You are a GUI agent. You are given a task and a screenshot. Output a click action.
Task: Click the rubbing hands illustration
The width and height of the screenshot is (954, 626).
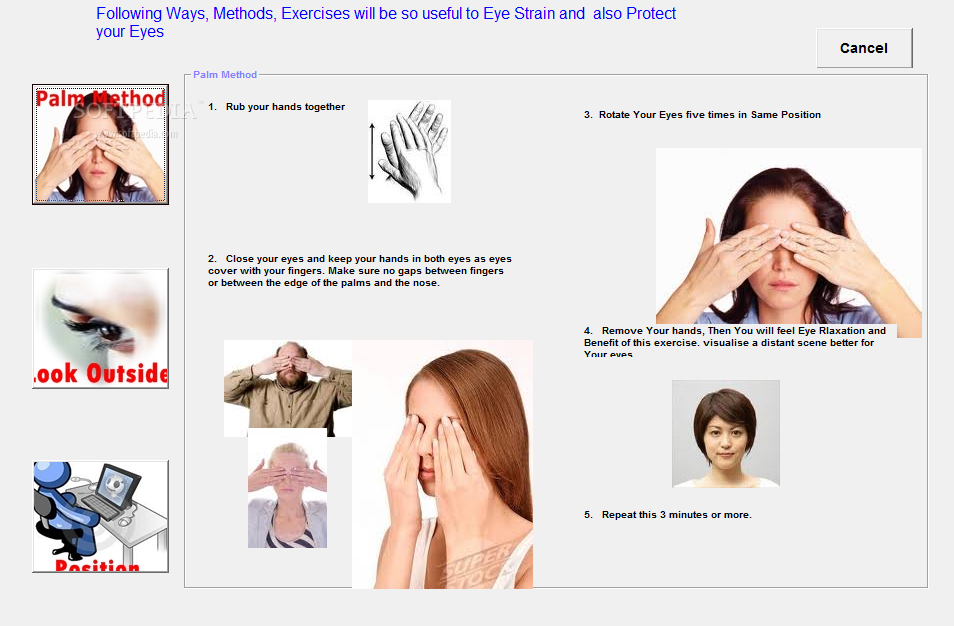(409, 151)
